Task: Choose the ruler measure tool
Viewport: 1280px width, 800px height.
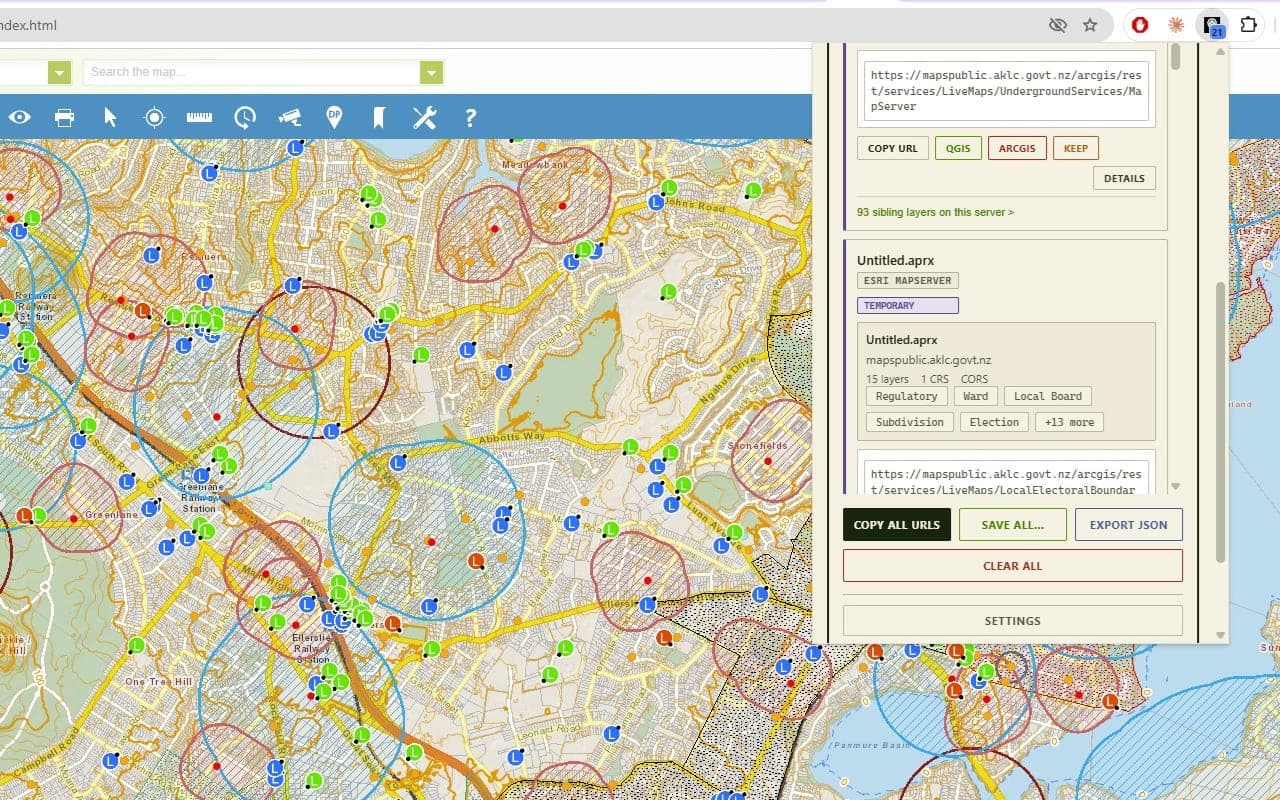Action: (199, 118)
